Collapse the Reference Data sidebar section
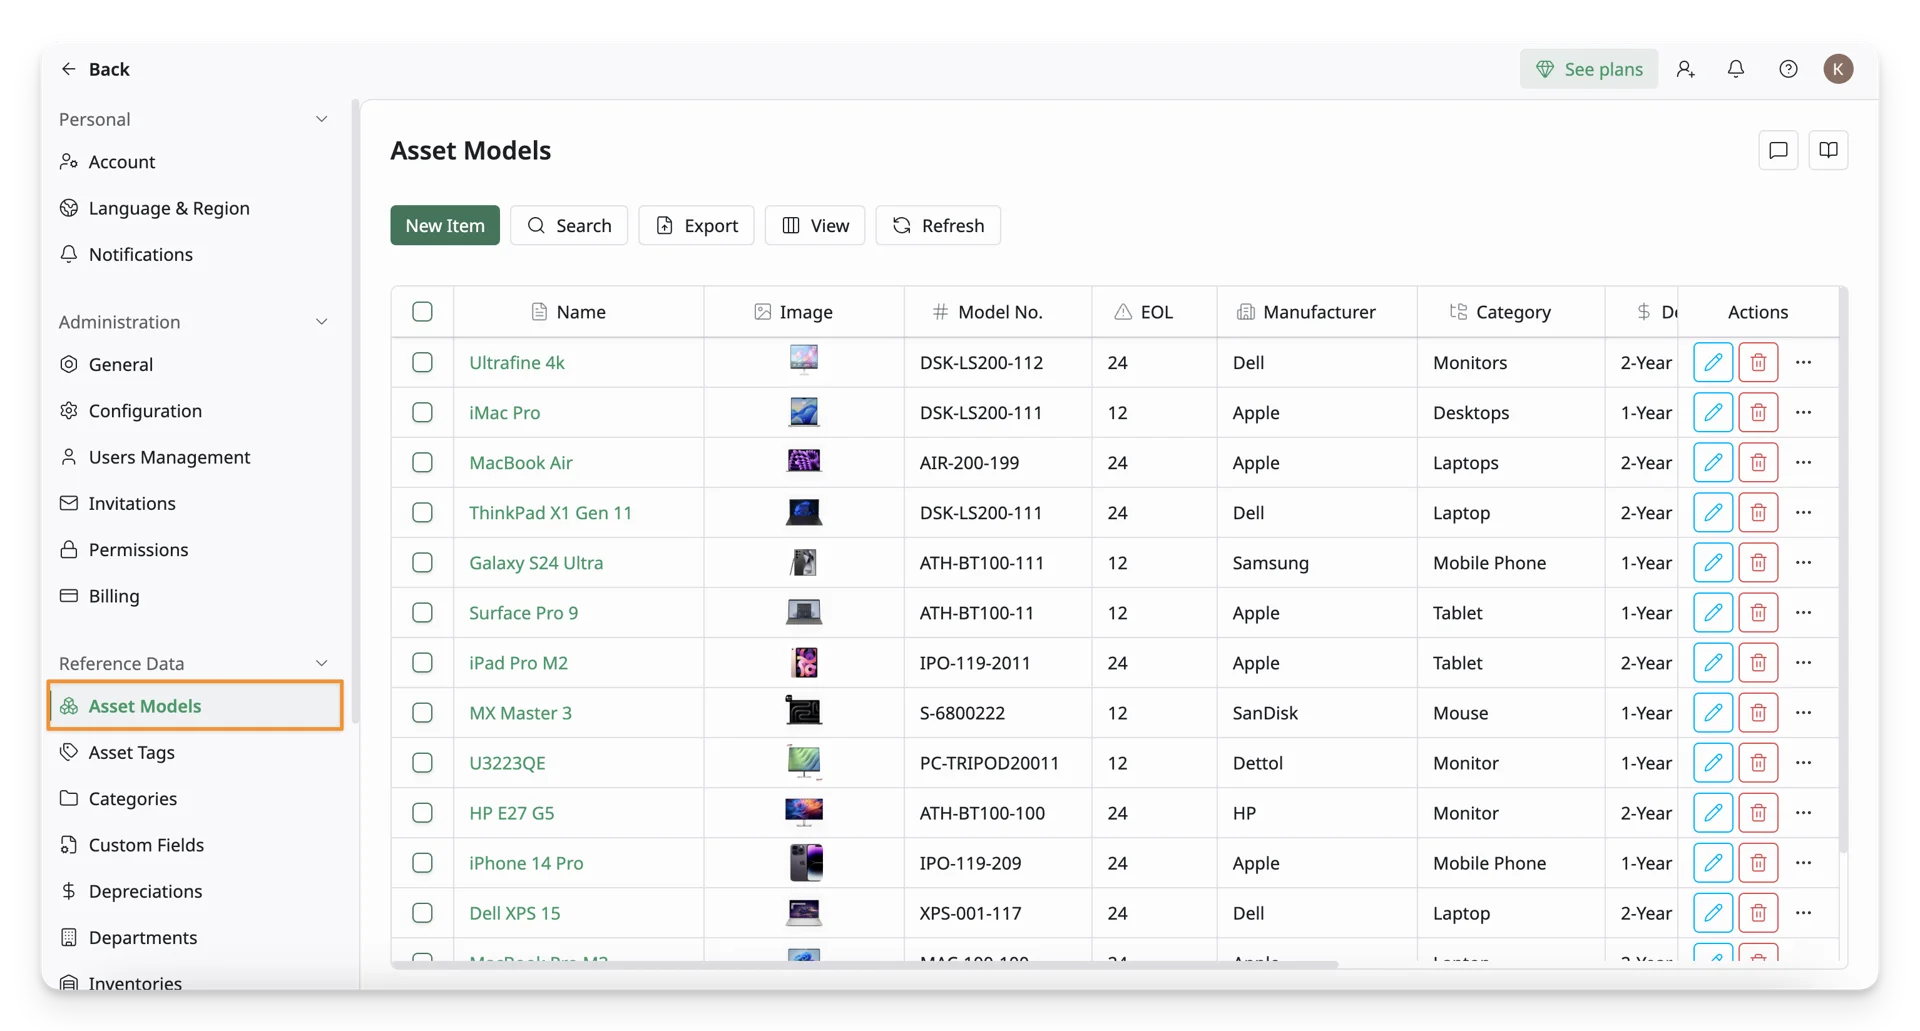 click(x=321, y=663)
